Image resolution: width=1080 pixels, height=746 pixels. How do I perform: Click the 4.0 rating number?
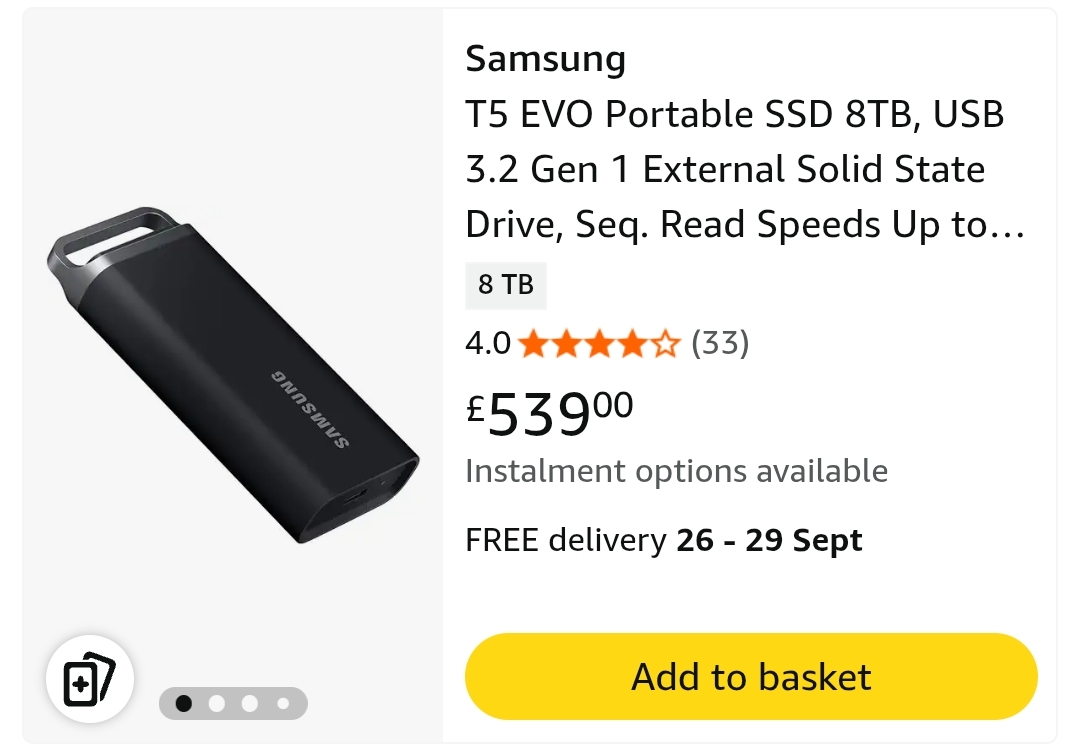[488, 344]
